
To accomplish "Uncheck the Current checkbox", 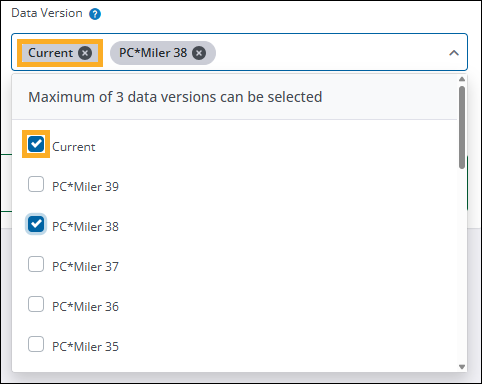I will pos(36,144).
